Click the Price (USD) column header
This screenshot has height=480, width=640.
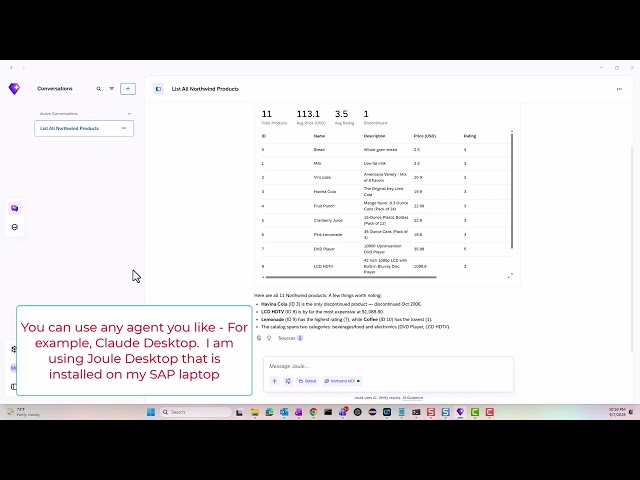point(424,136)
